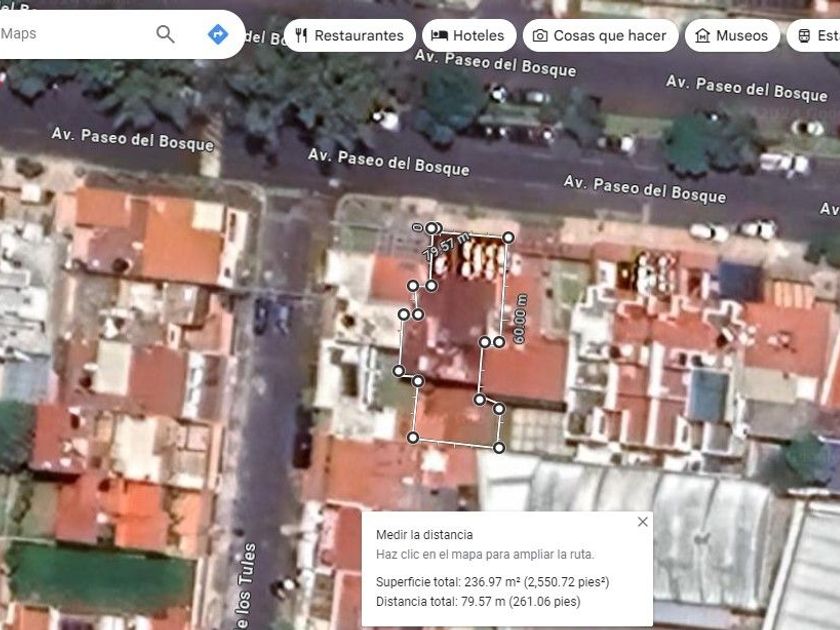Click the camera icon in Cosas que hacer
This screenshot has width=840, height=630.
(x=540, y=35)
